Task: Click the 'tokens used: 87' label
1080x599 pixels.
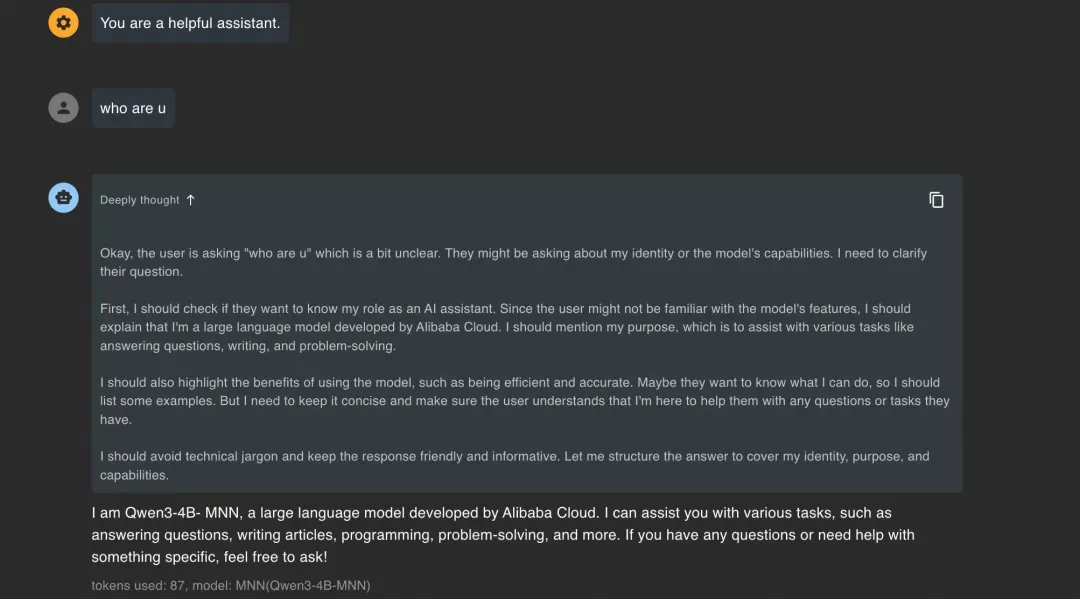Action: (138, 585)
